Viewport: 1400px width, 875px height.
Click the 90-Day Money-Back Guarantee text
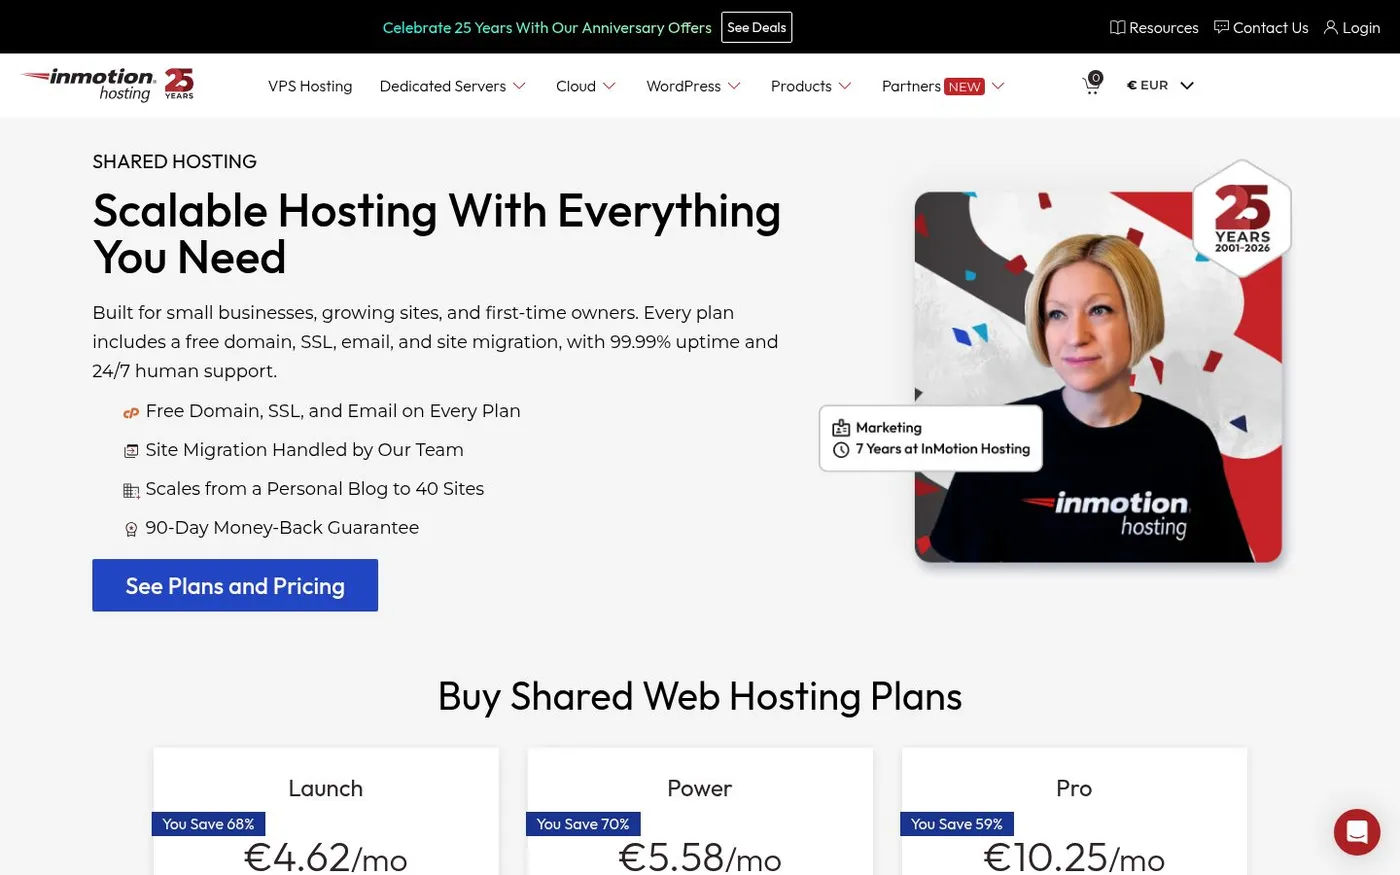[282, 528]
